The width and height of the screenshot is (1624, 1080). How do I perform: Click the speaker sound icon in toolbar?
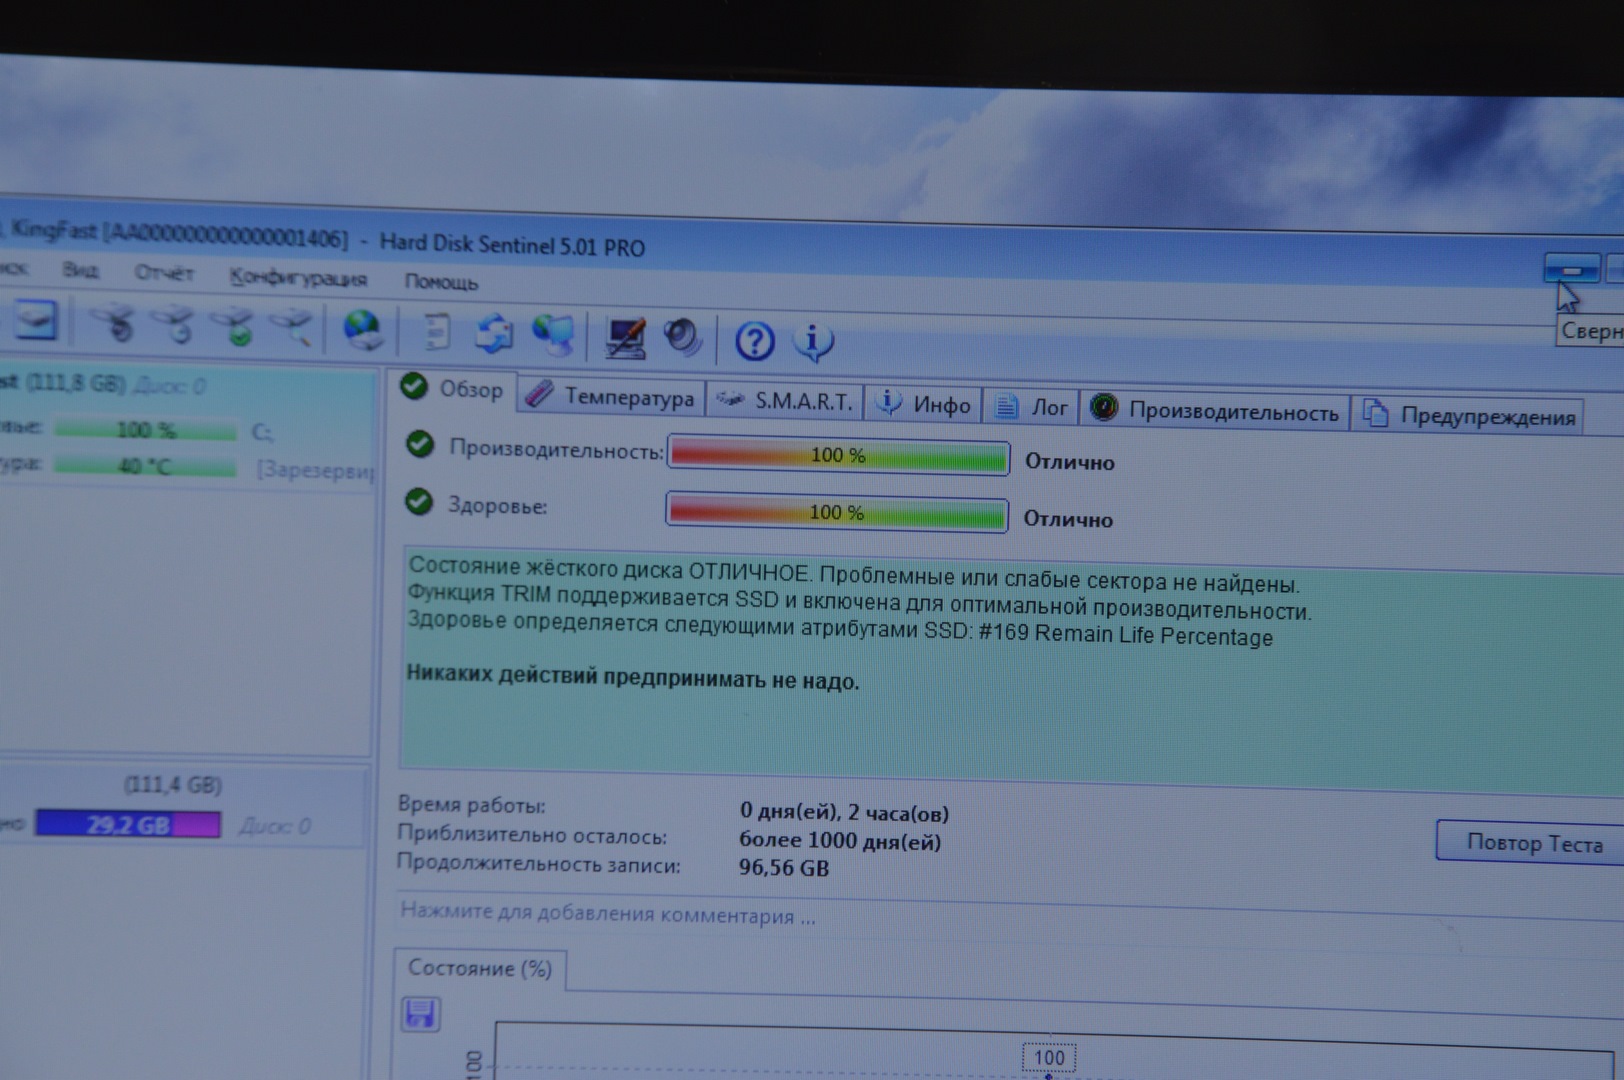[x=683, y=338]
